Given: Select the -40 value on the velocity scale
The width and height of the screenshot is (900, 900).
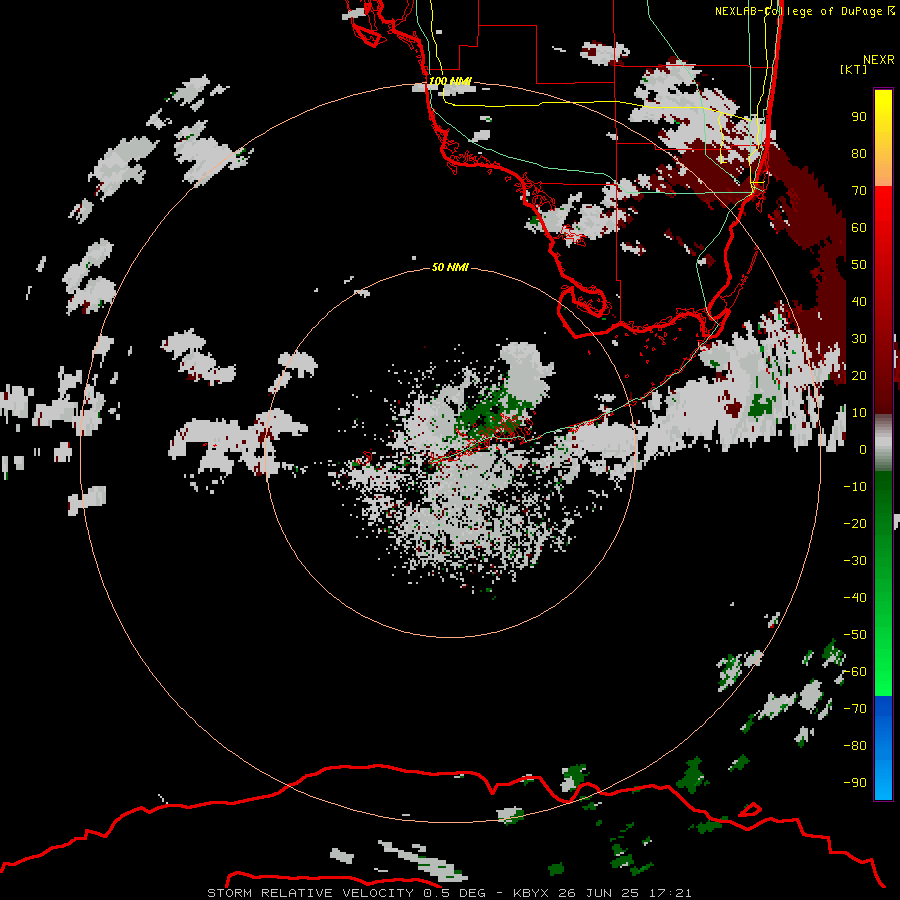Looking at the screenshot, I should [x=855, y=598].
